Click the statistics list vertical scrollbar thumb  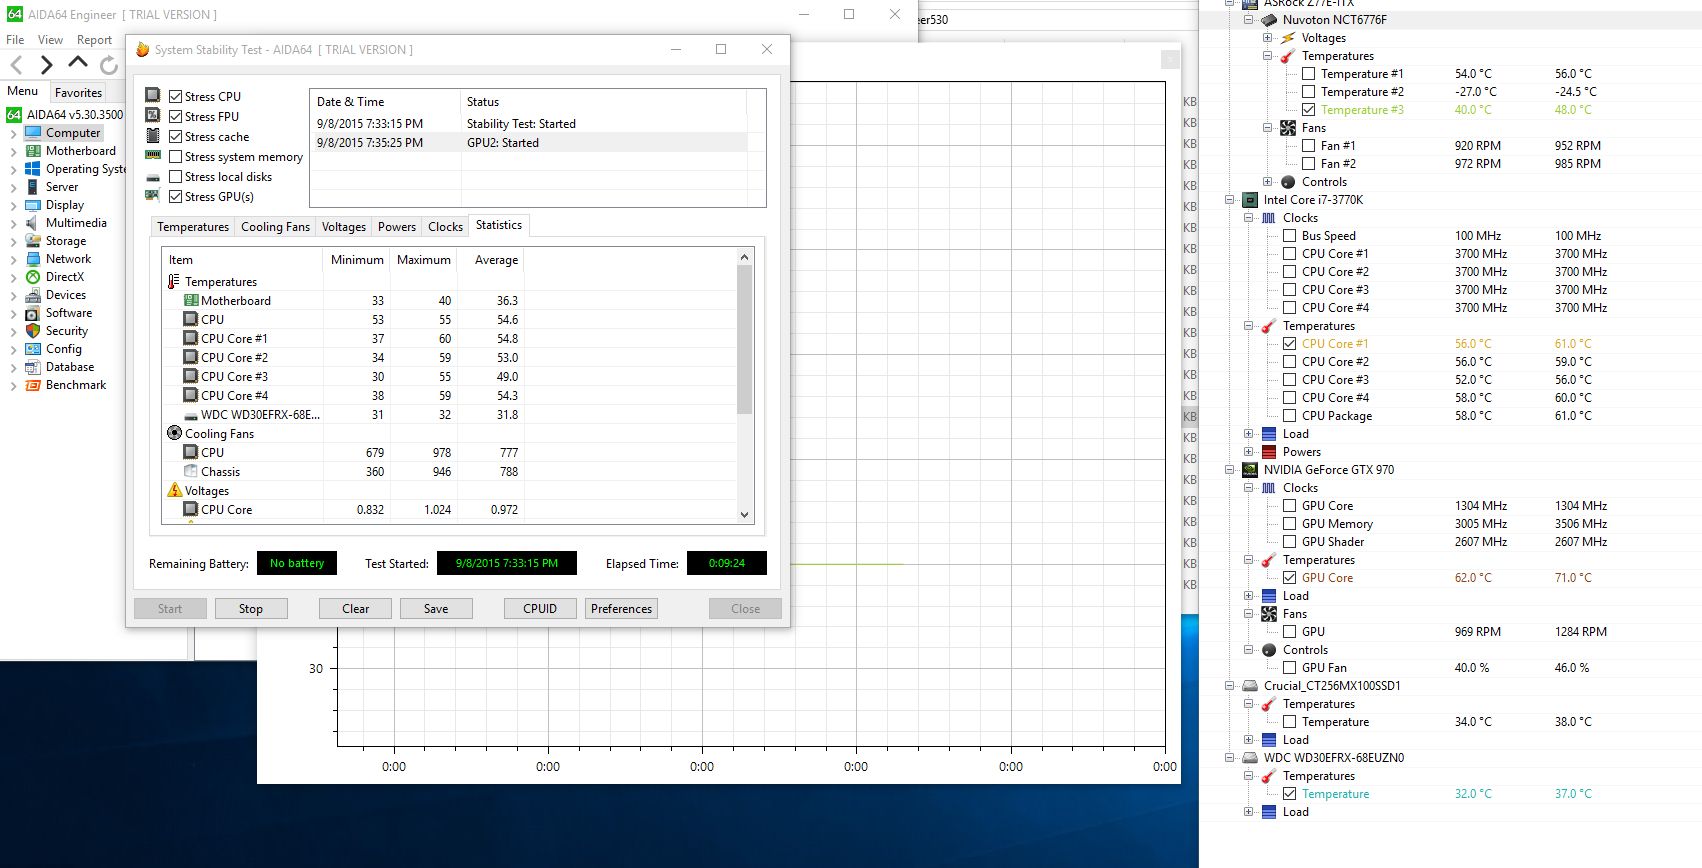pos(744,340)
